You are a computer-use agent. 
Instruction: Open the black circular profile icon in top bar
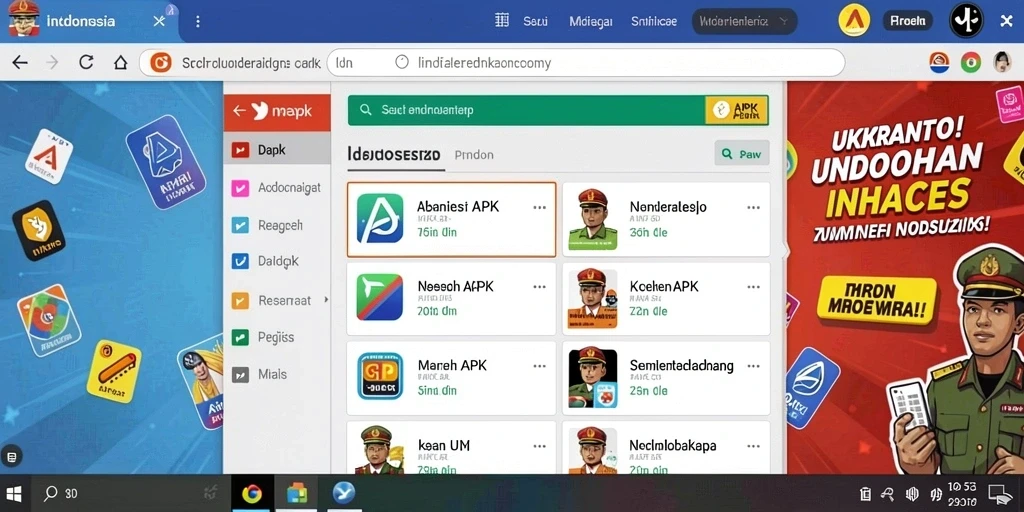click(x=966, y=20)
